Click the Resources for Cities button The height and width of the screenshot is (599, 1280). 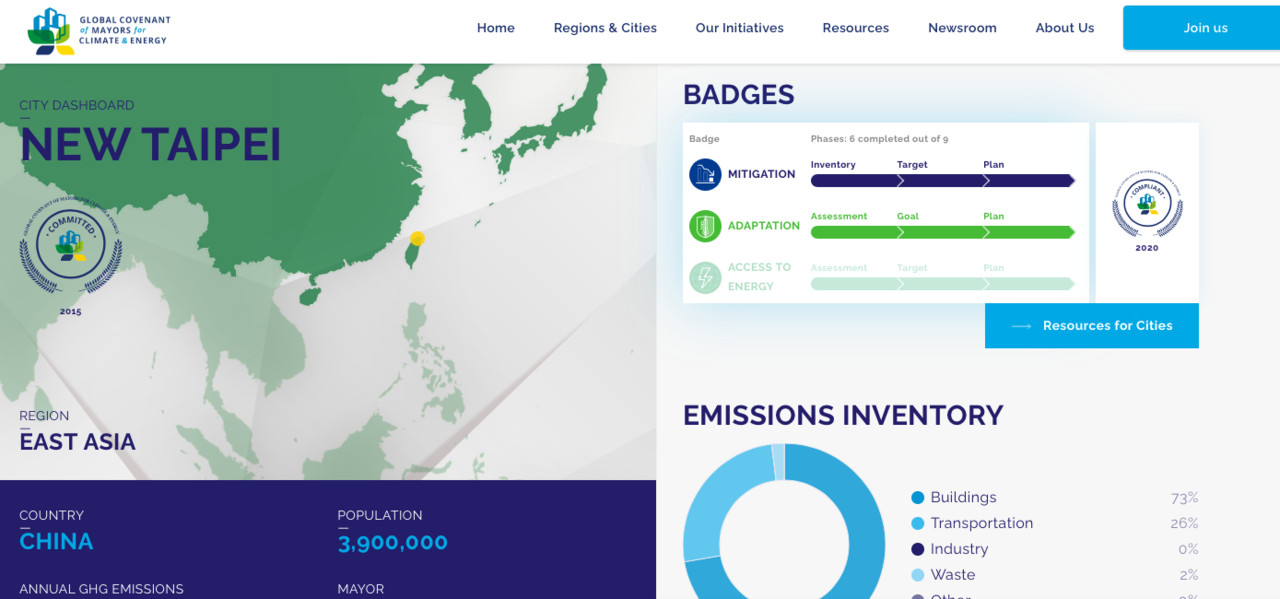1091,326
